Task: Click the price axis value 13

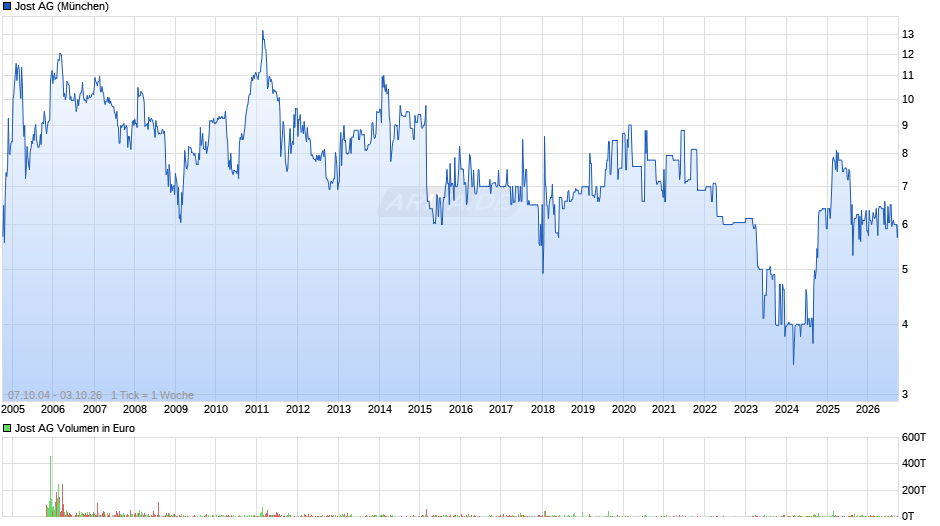Action: (x=908, y=34)
